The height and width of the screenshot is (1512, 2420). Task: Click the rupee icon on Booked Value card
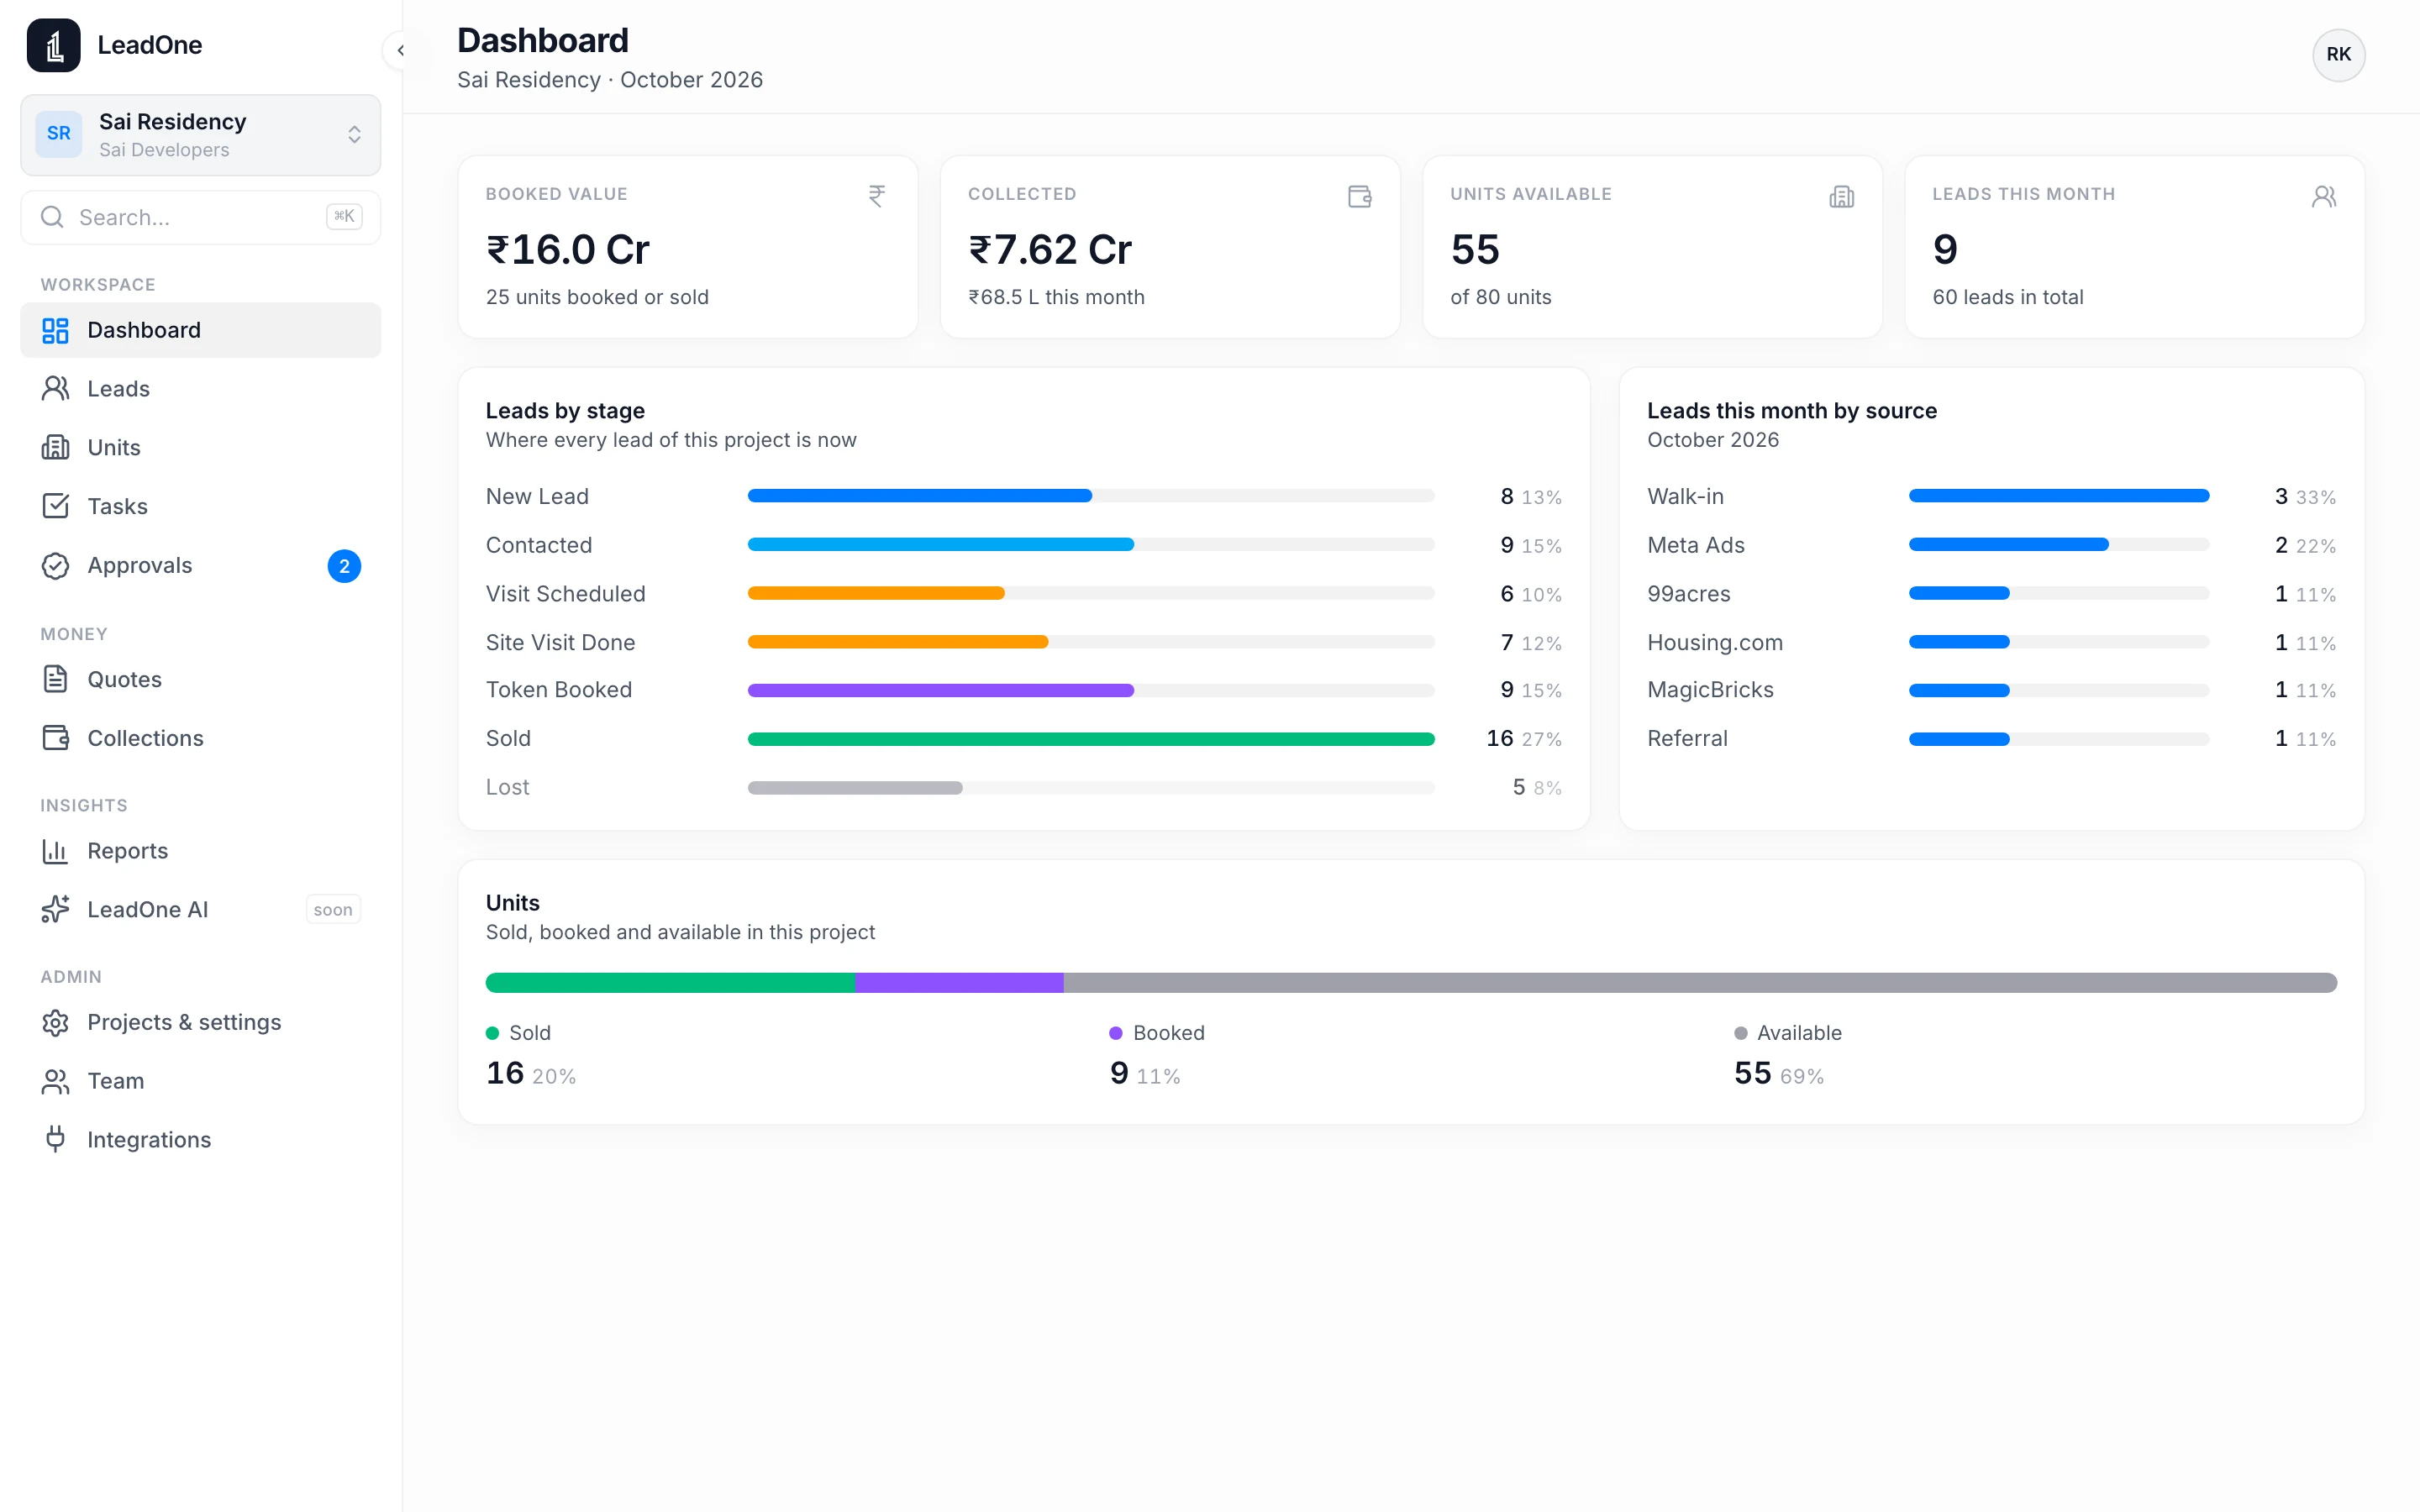pos(877,196)
